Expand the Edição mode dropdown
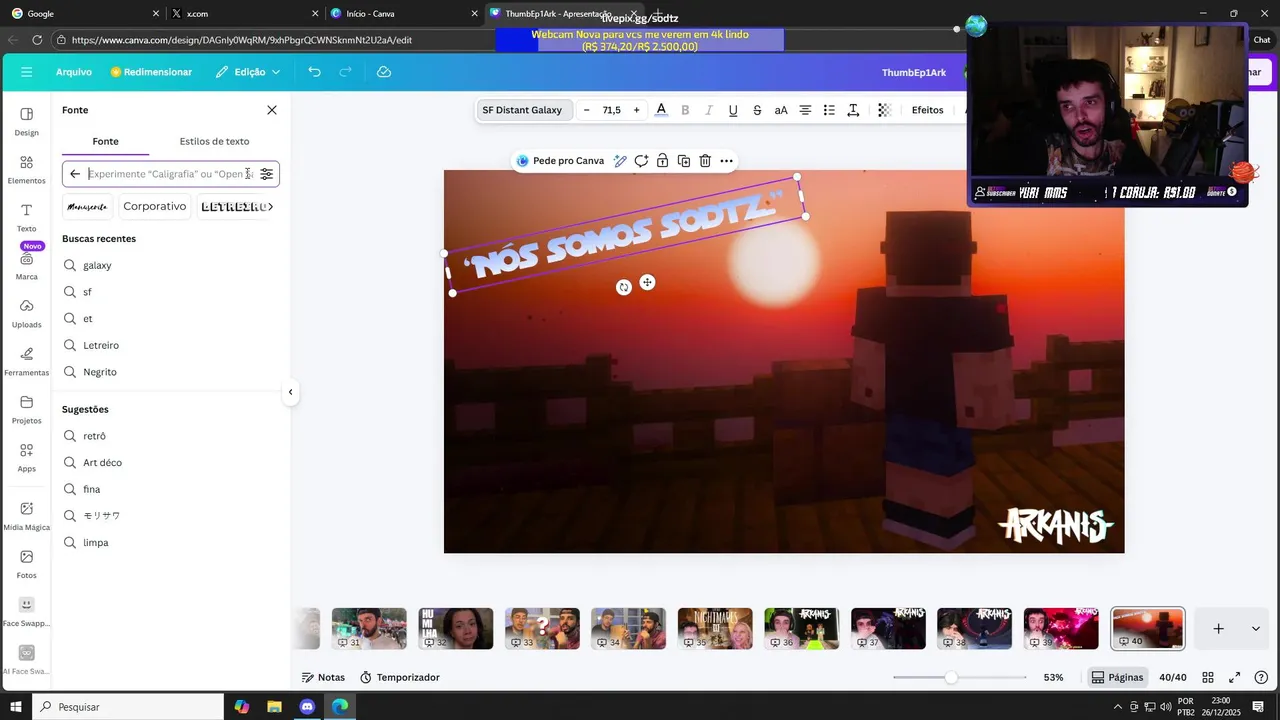Viewport: 1280px width, 720px height. (248, 72)
